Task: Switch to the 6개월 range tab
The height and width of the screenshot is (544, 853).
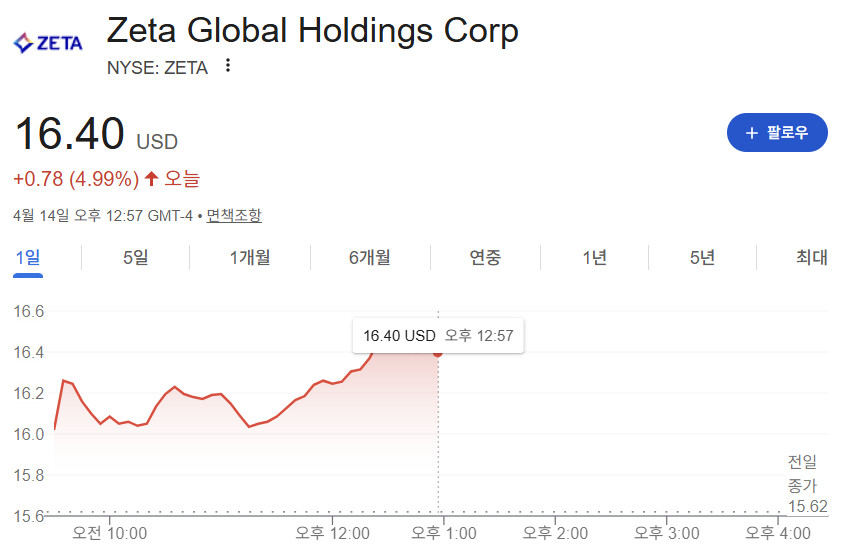Action: coord(369,257)
